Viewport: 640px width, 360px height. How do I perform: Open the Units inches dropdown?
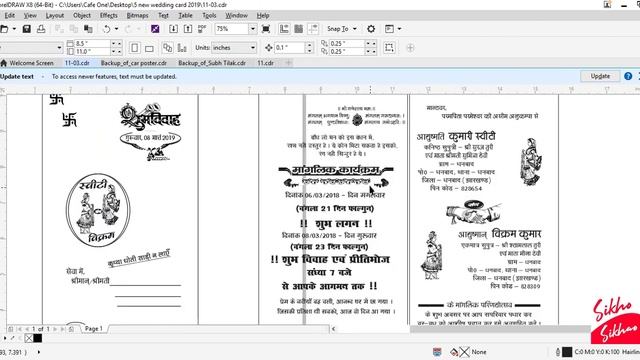click(x=253, y=48)
